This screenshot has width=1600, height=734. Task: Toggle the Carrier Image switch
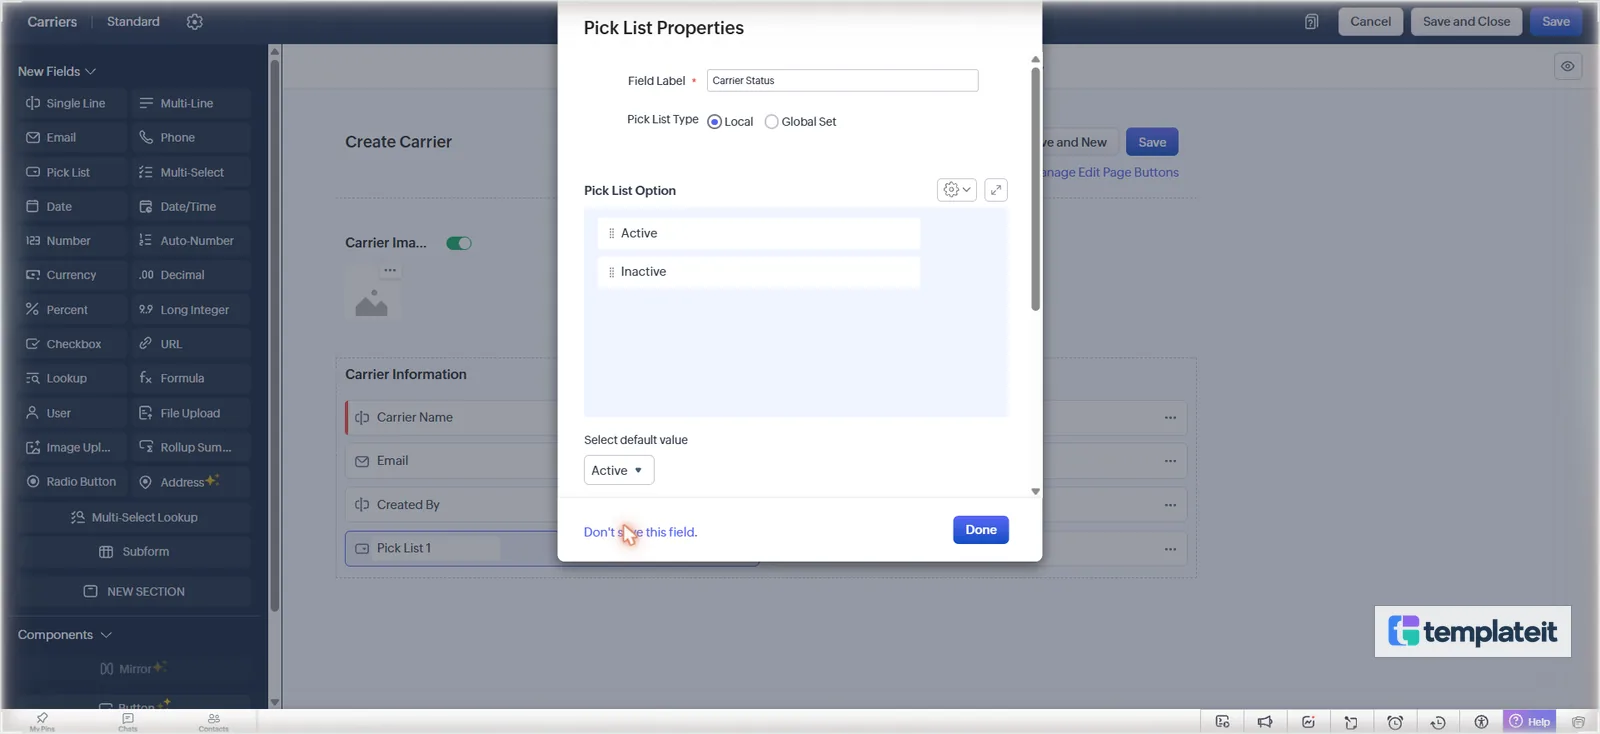pos(459,243)
